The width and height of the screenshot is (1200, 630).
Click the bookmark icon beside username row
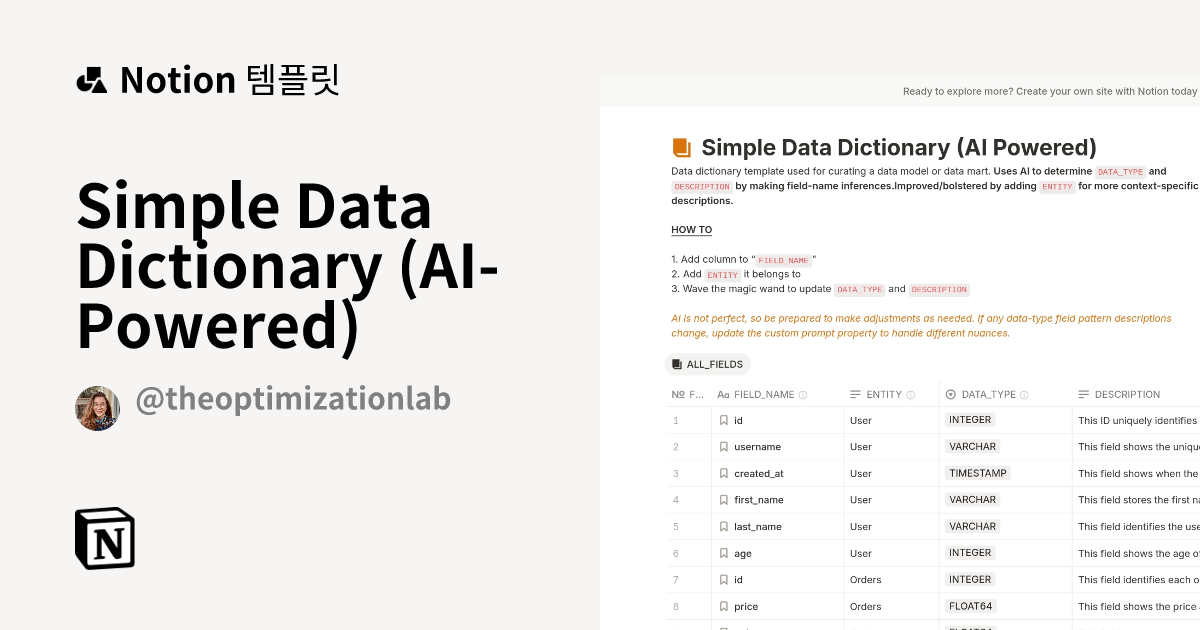click(724, 446)
